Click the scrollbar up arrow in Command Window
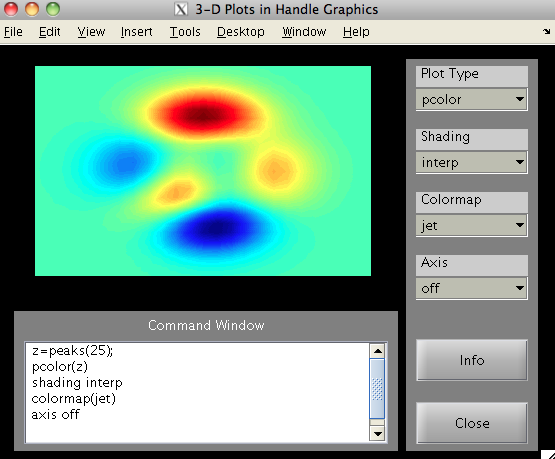Screen dimensions: 555x459 [377, 351]
